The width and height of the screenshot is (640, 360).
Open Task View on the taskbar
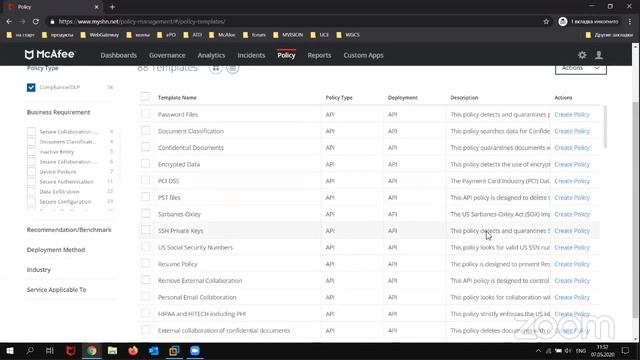(x=50, y=351)
